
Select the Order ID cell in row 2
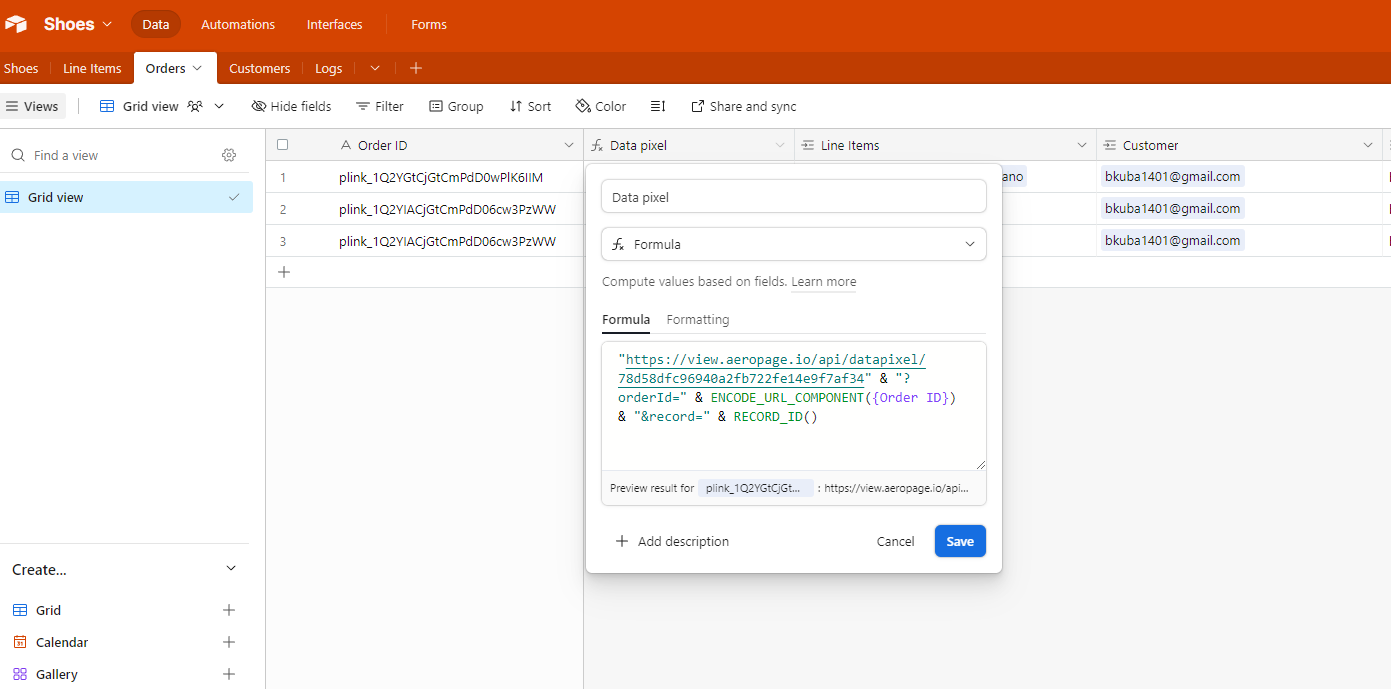(x=458, y=209)
